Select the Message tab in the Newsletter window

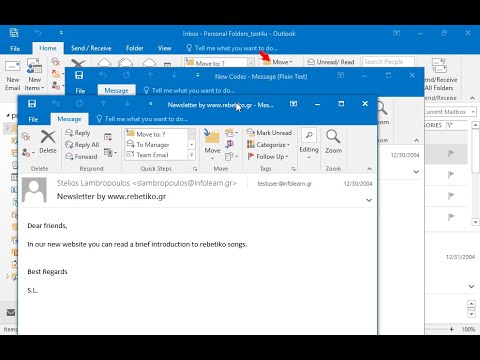pos(69,119)
